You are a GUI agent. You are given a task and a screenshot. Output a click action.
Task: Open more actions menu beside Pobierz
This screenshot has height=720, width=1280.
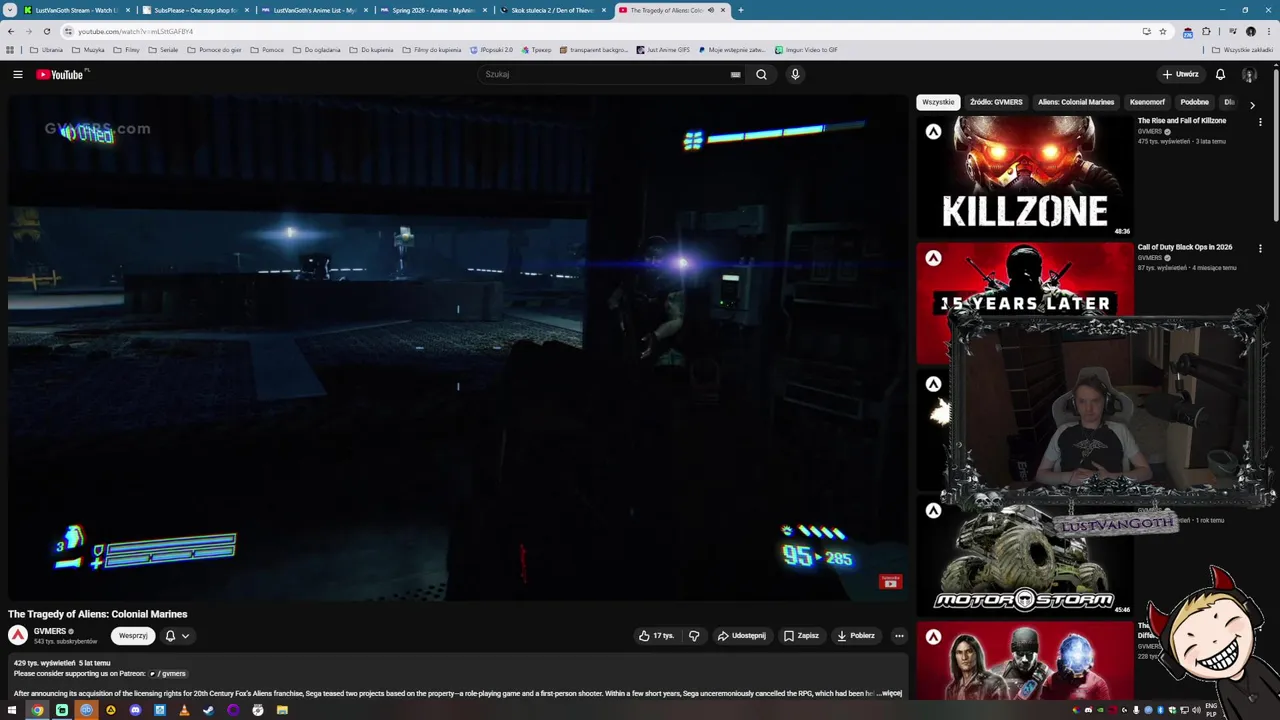point(899,636)
